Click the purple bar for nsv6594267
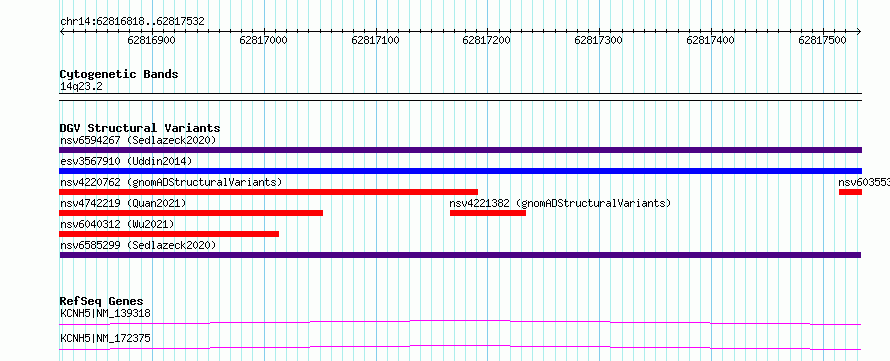This screenshot has width=890, height=361. point(460,150)
